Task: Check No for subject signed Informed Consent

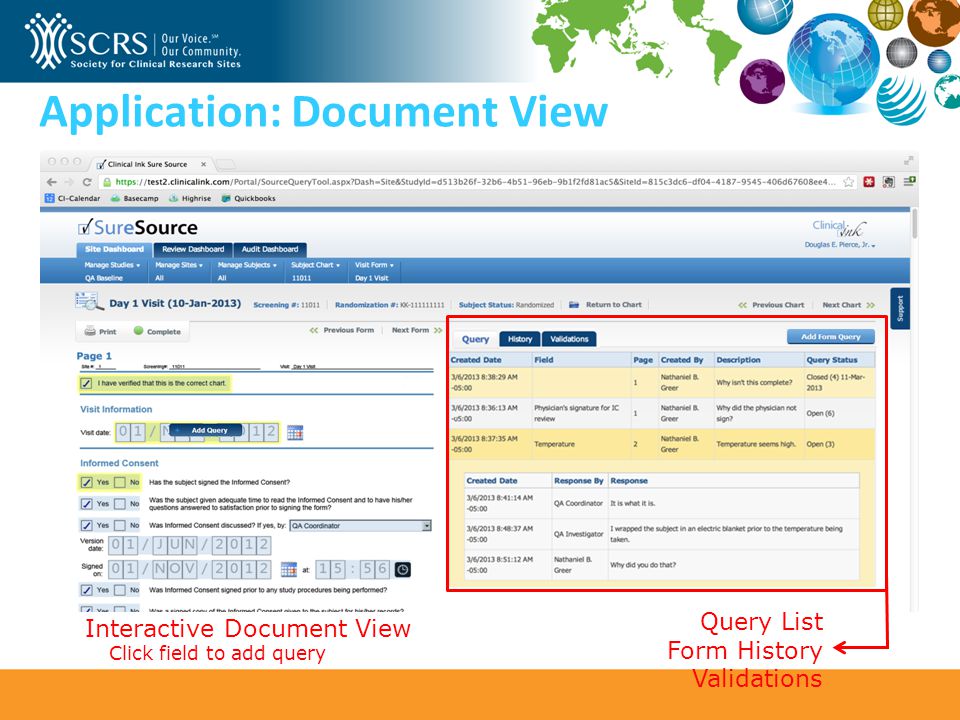Action: click(x=120, y=482)
